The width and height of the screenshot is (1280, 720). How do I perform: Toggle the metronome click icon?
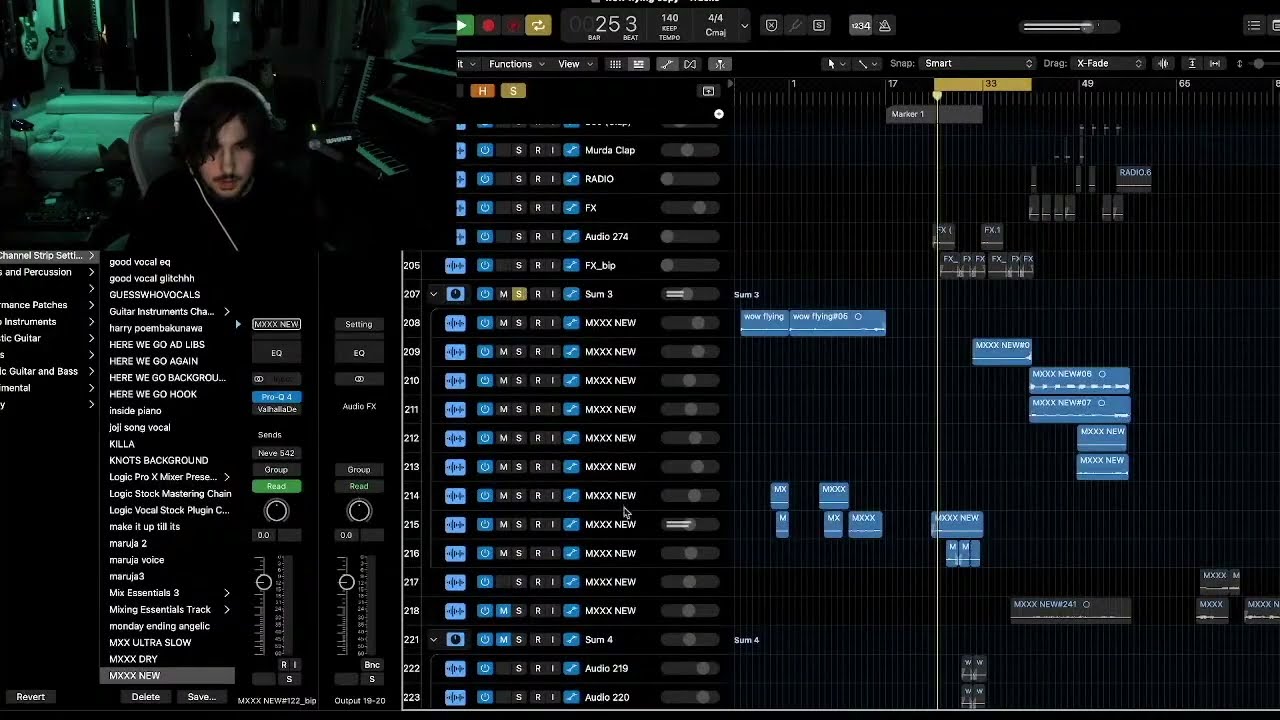coord(884,26)
